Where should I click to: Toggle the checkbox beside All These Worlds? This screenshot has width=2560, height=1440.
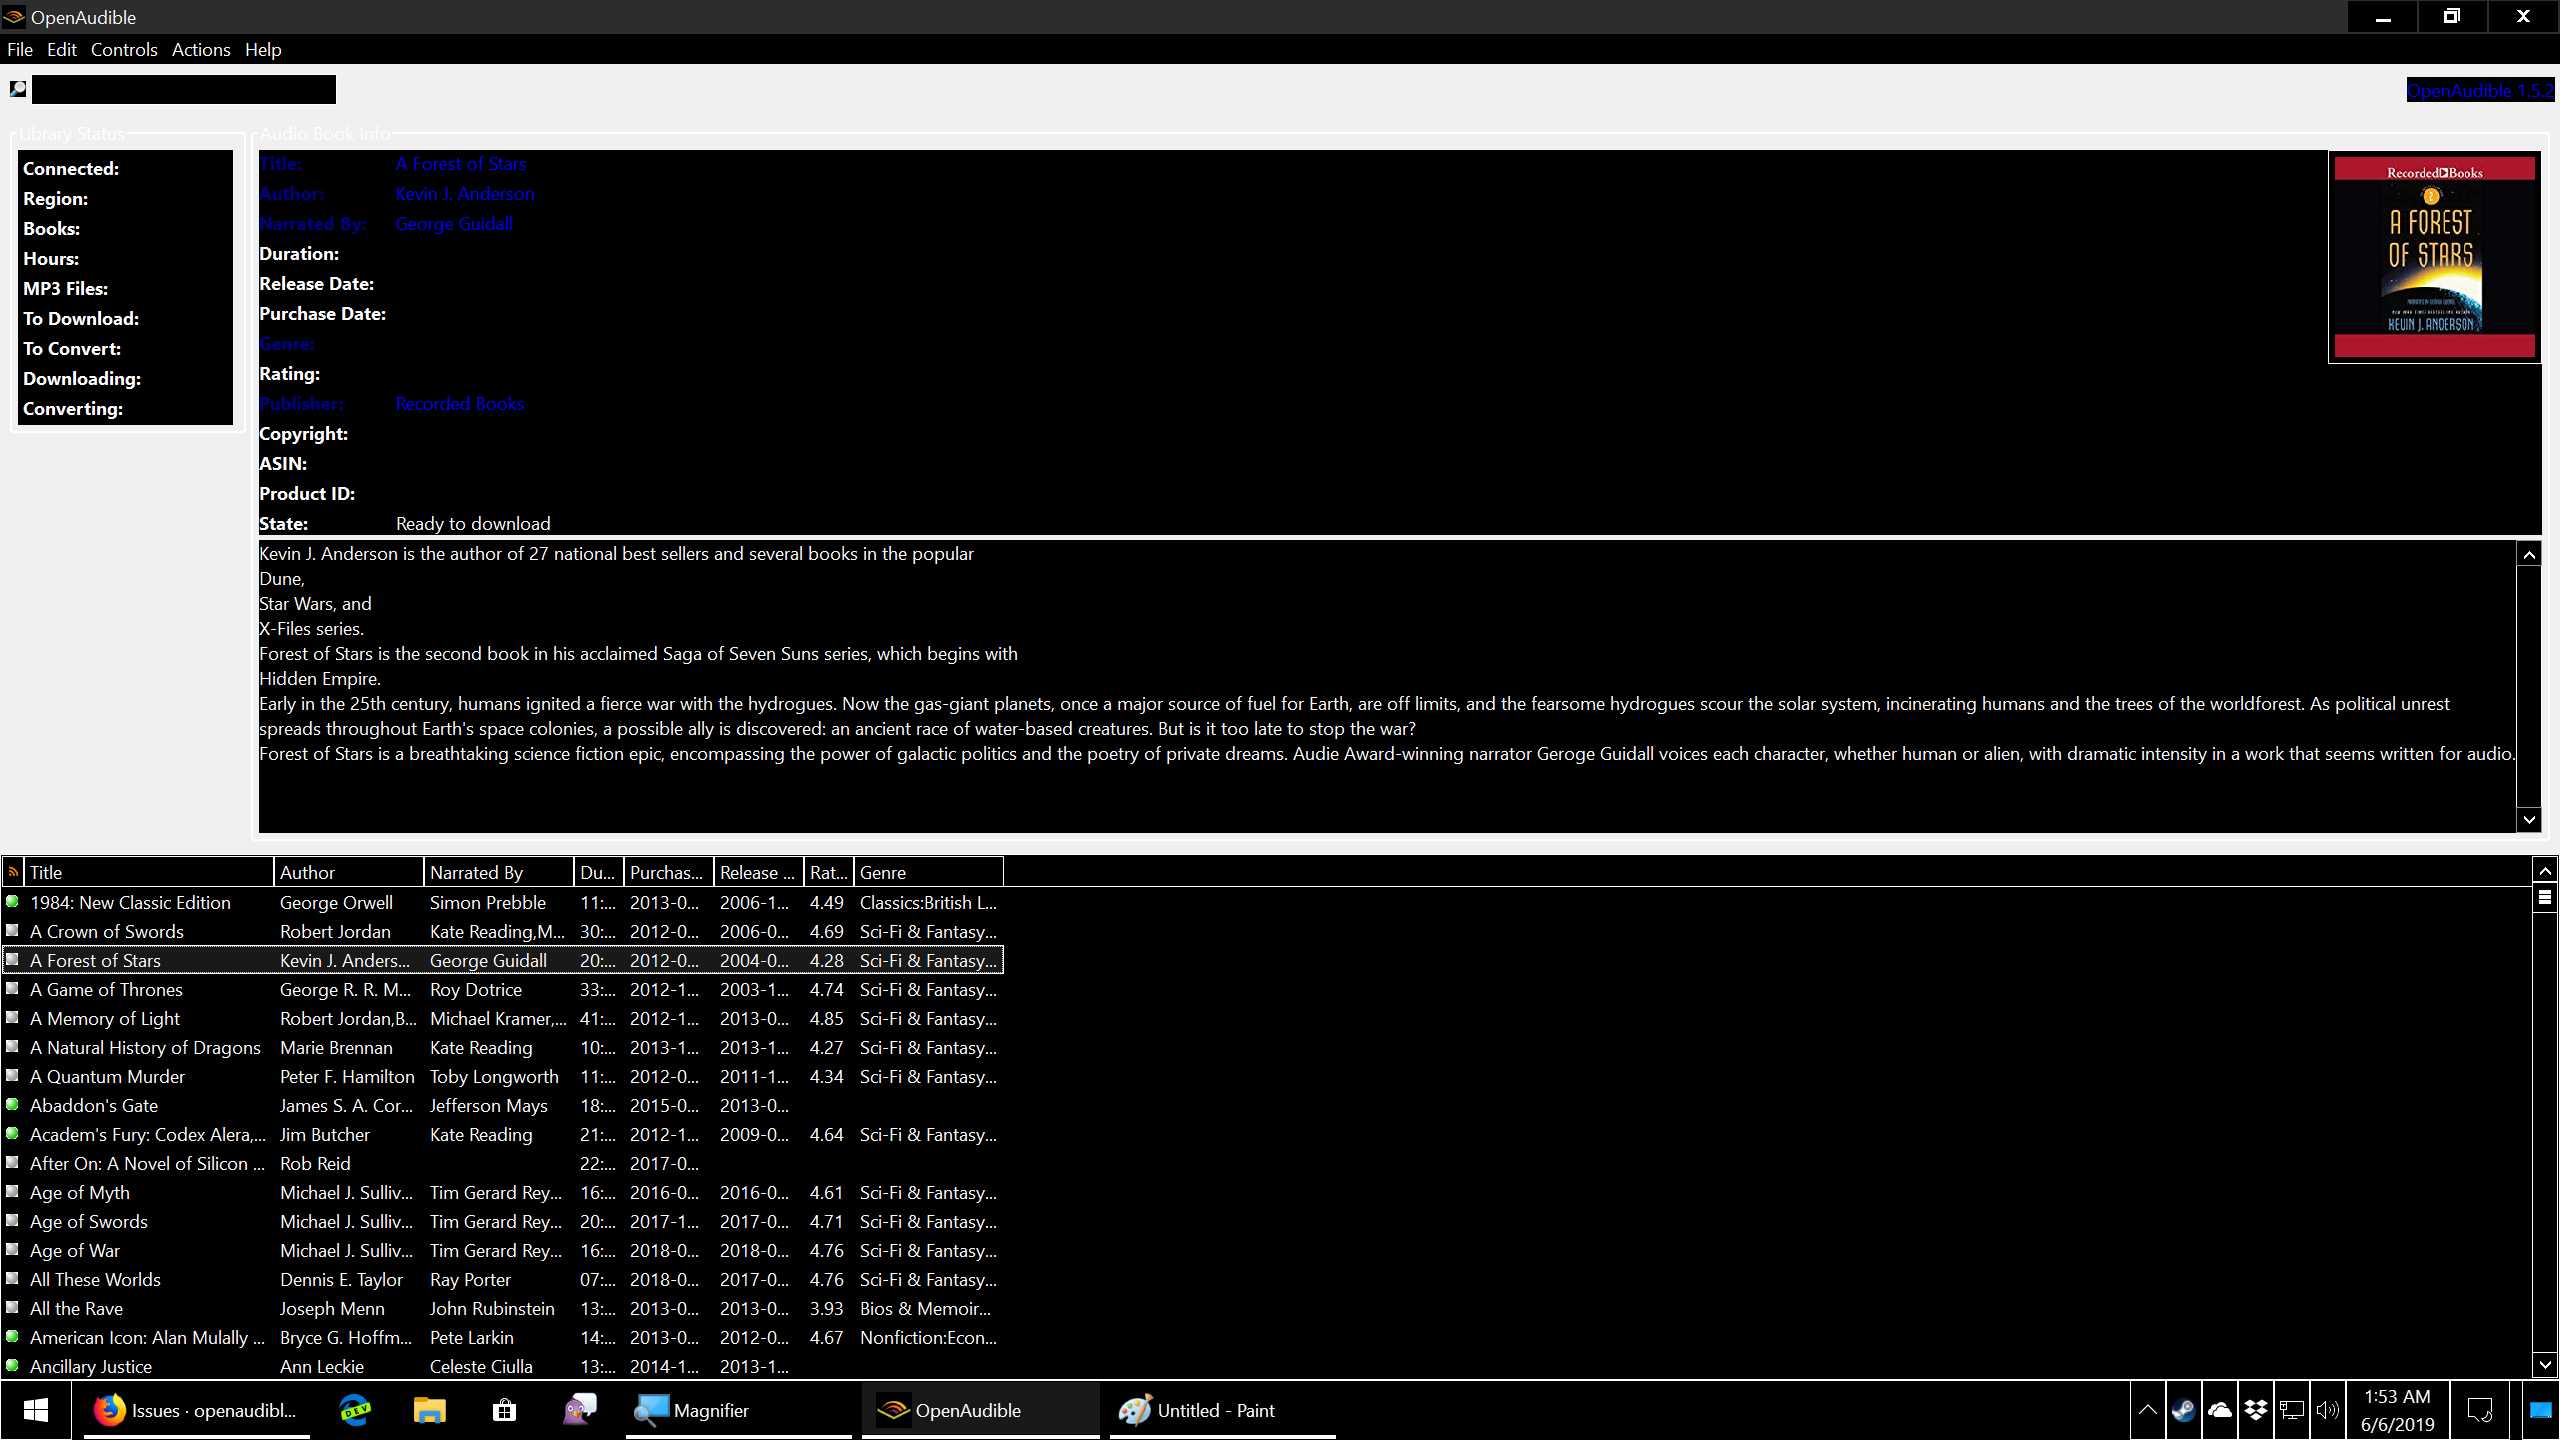pos(12,1279)
